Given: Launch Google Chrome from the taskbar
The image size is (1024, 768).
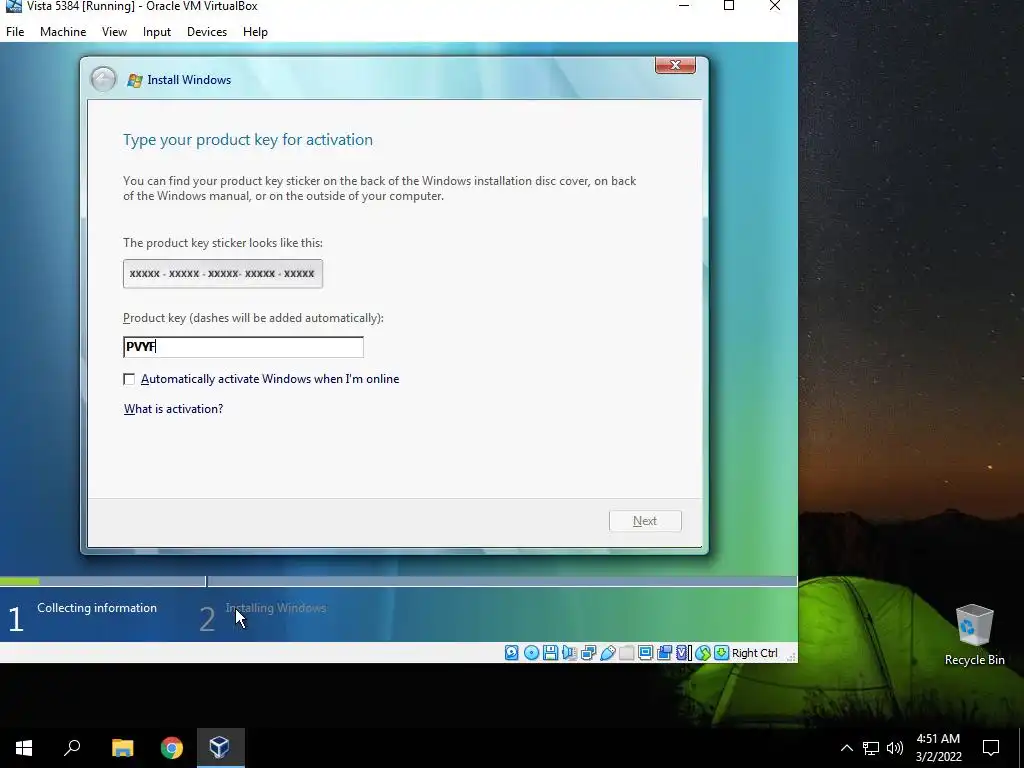Looking at the screenshot, I should (x=172, y=748).
